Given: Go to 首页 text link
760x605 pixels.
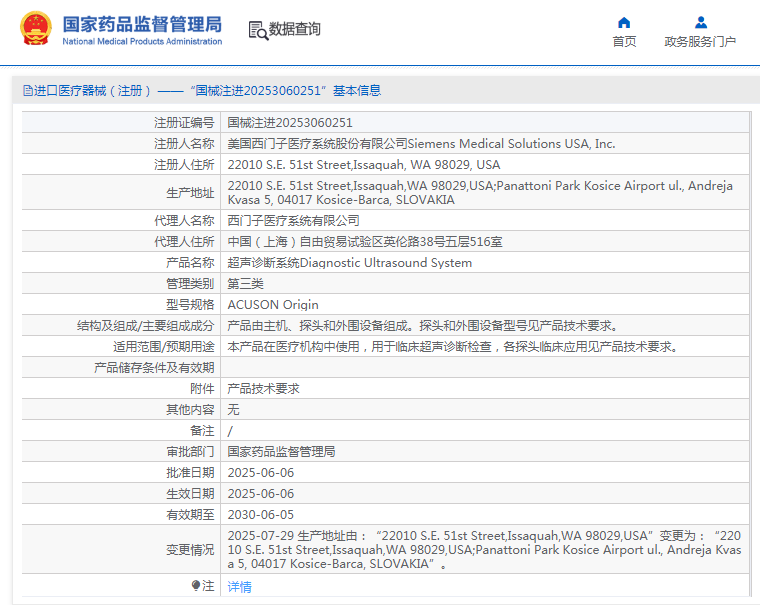Looking at the screenshot, I should tap(624, 42).
